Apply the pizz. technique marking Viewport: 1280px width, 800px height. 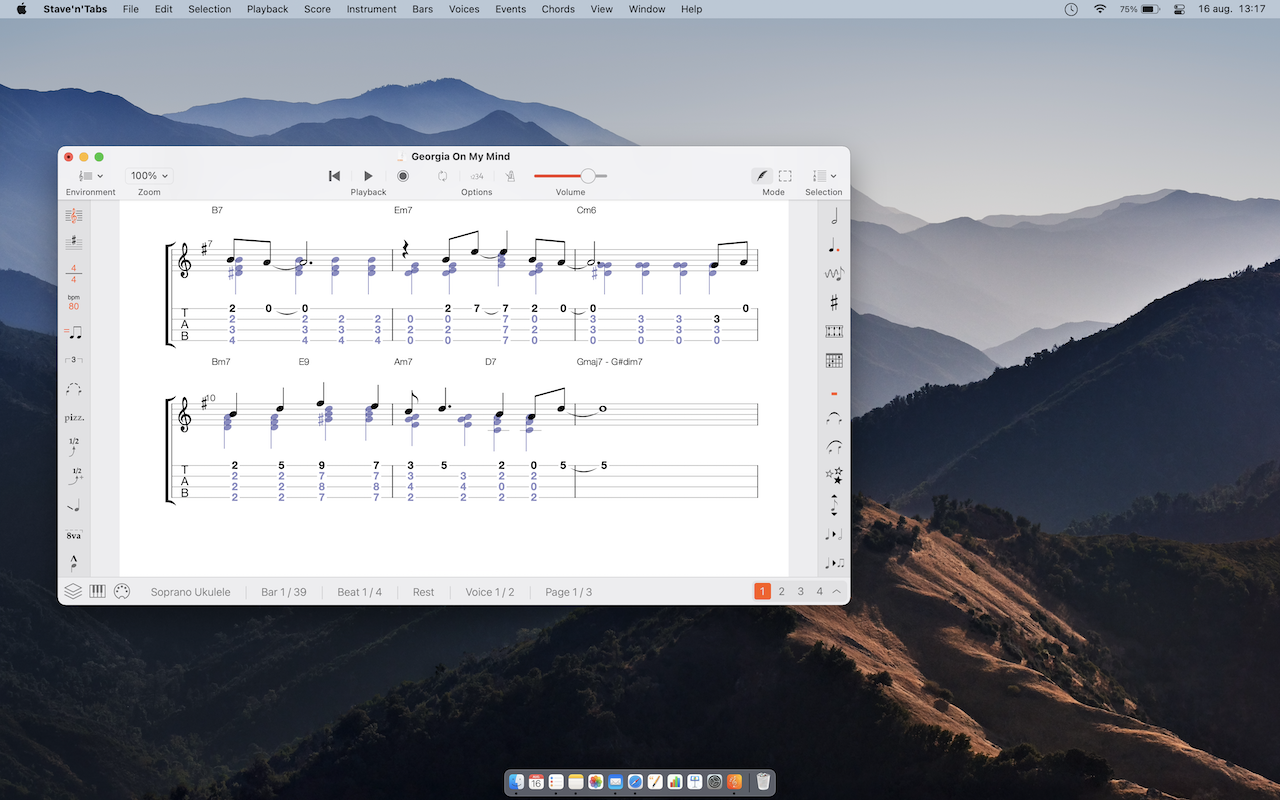point(73,417)
